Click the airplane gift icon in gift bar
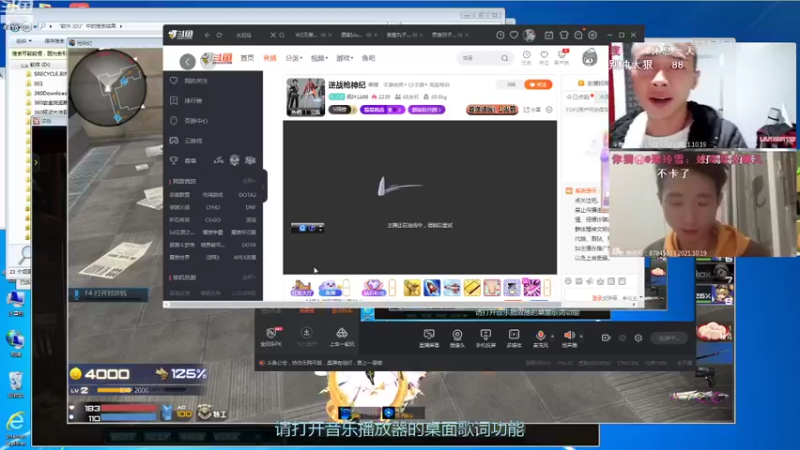 coord(452,288)
